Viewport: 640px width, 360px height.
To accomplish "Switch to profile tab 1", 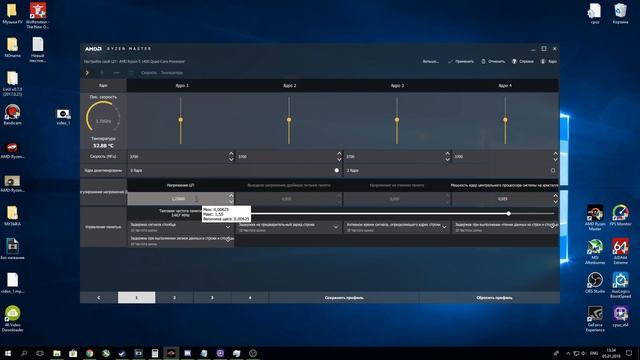I will pyautogui.click(x=136, y=298).
